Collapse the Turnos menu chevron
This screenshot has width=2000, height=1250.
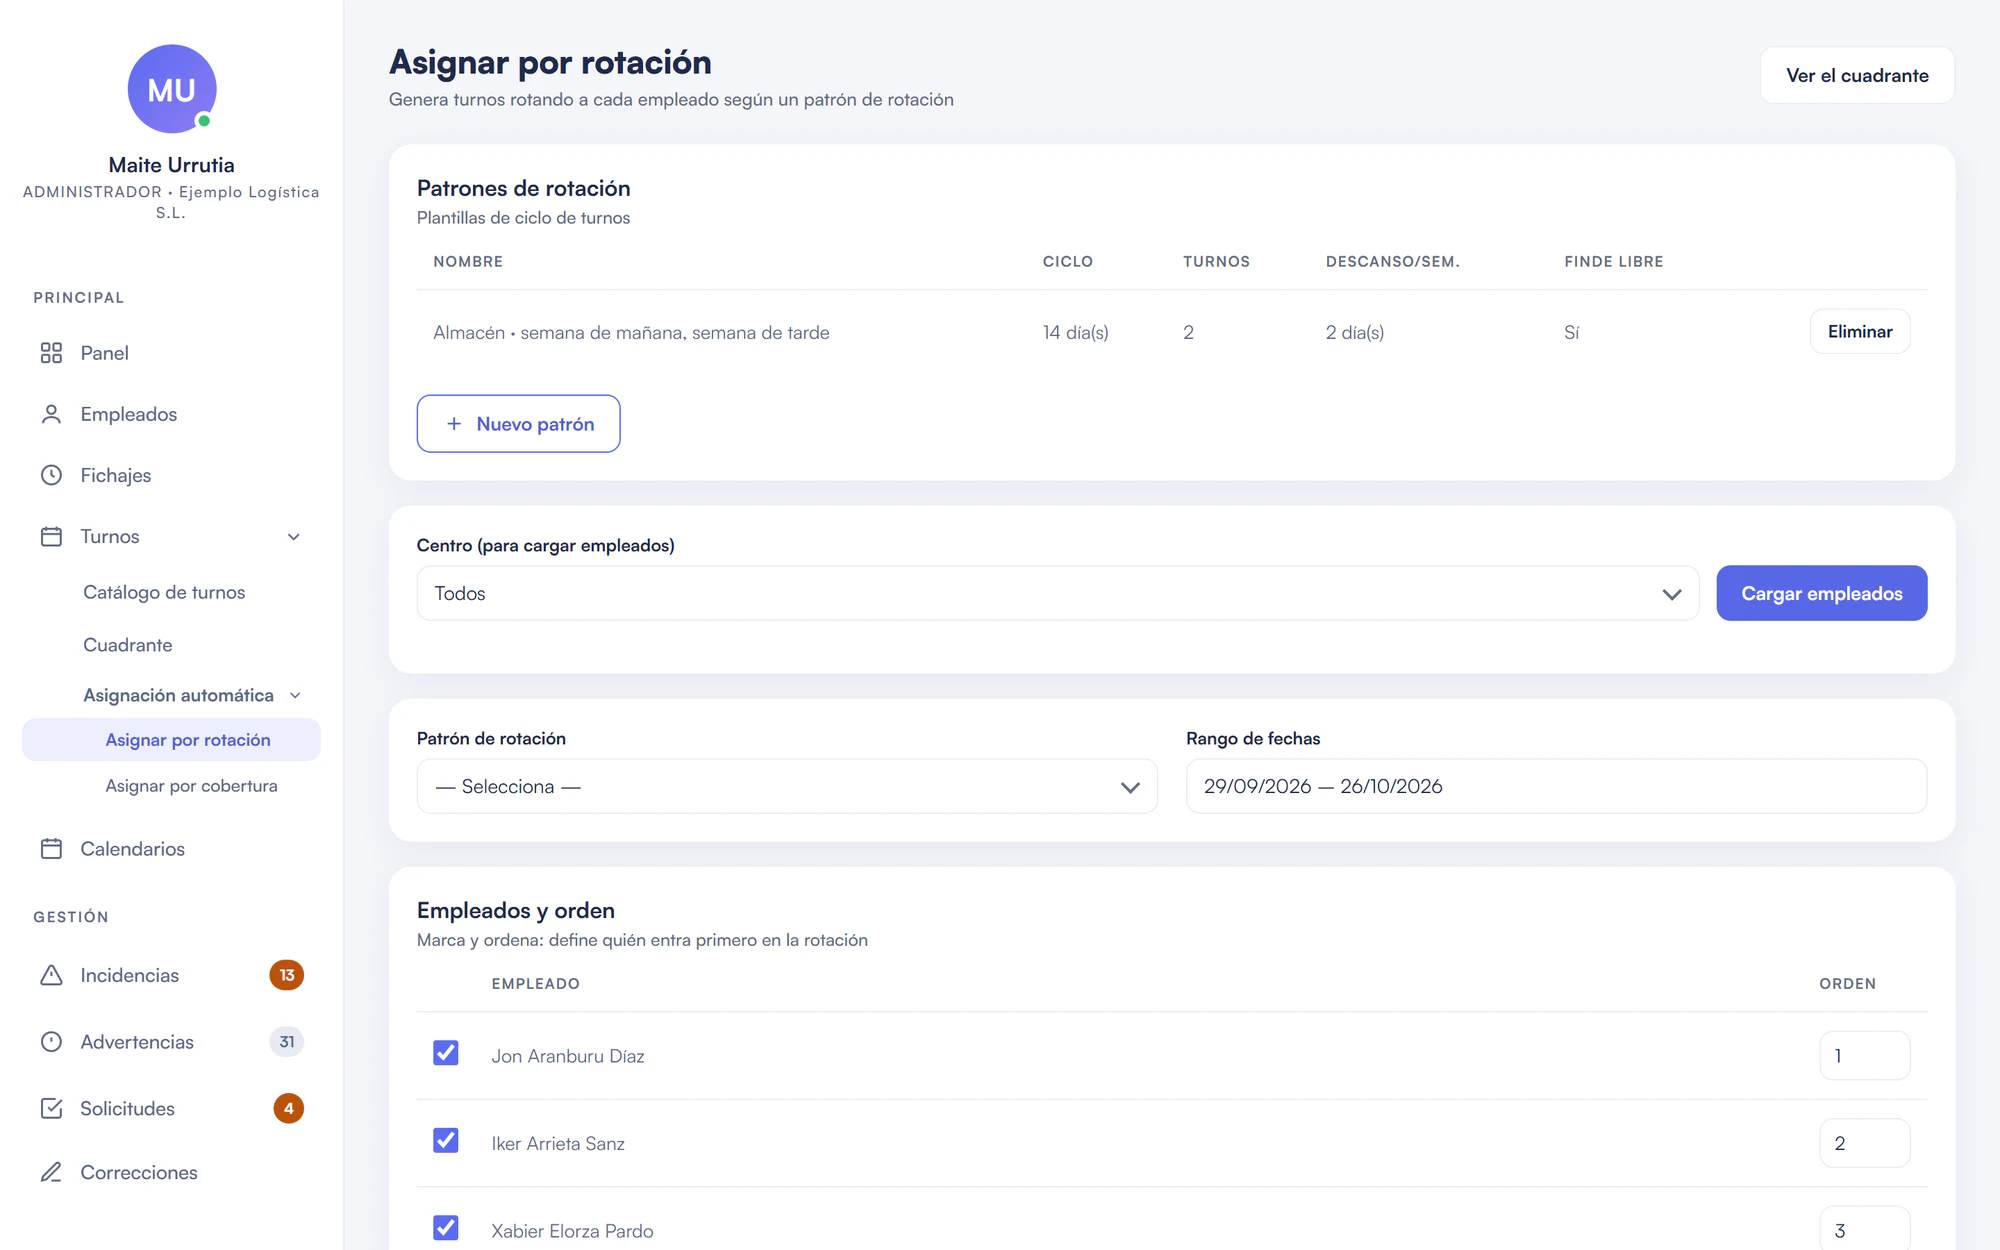click(x=294, y=537)
